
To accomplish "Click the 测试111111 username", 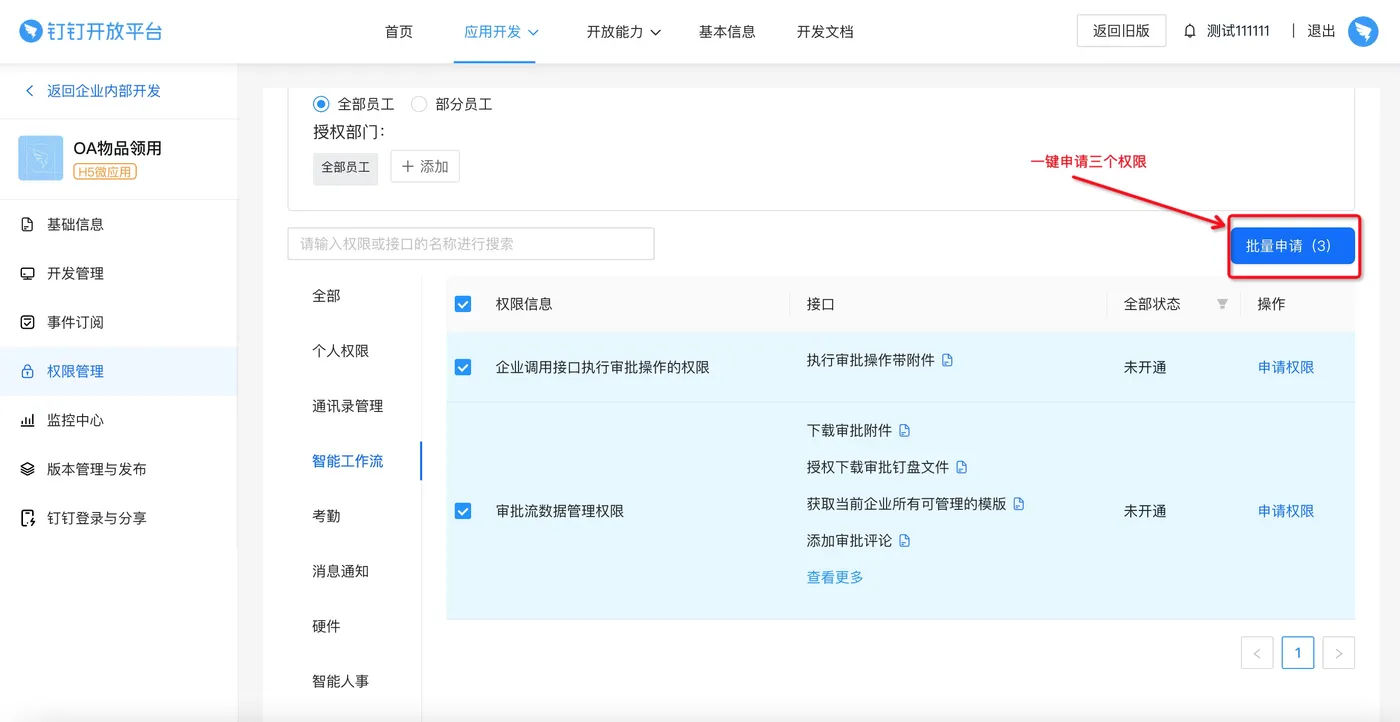I will (x=1238, y=31).
